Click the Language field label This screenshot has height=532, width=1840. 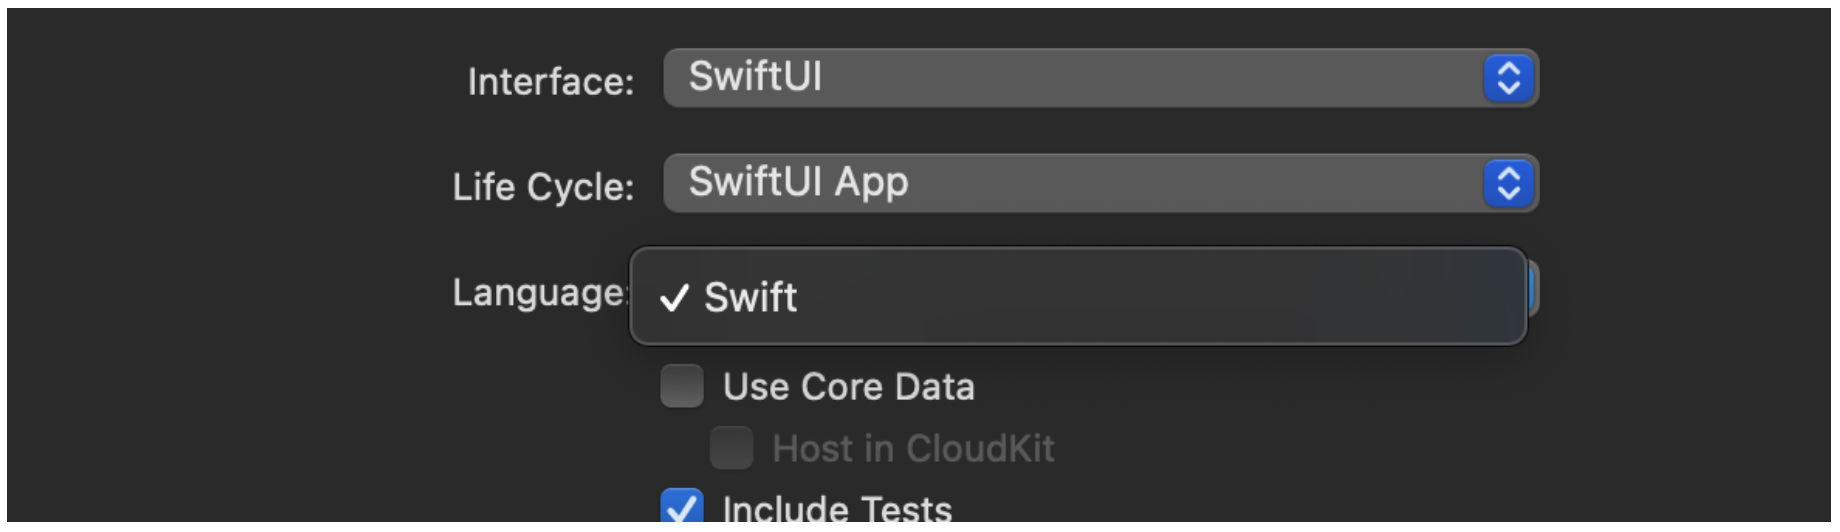click(x=539, y=292)
